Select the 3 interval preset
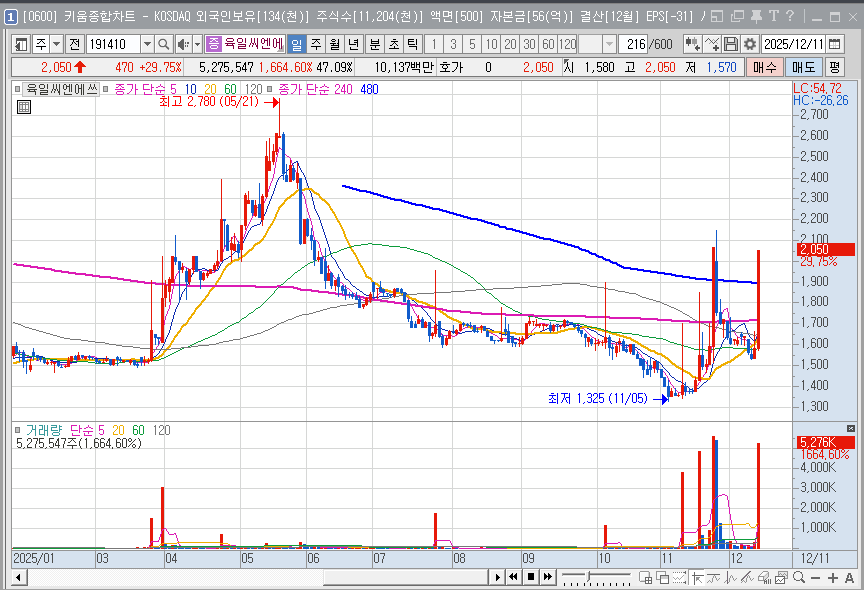This screenshot has width=864, height=590. coord(453,44)
